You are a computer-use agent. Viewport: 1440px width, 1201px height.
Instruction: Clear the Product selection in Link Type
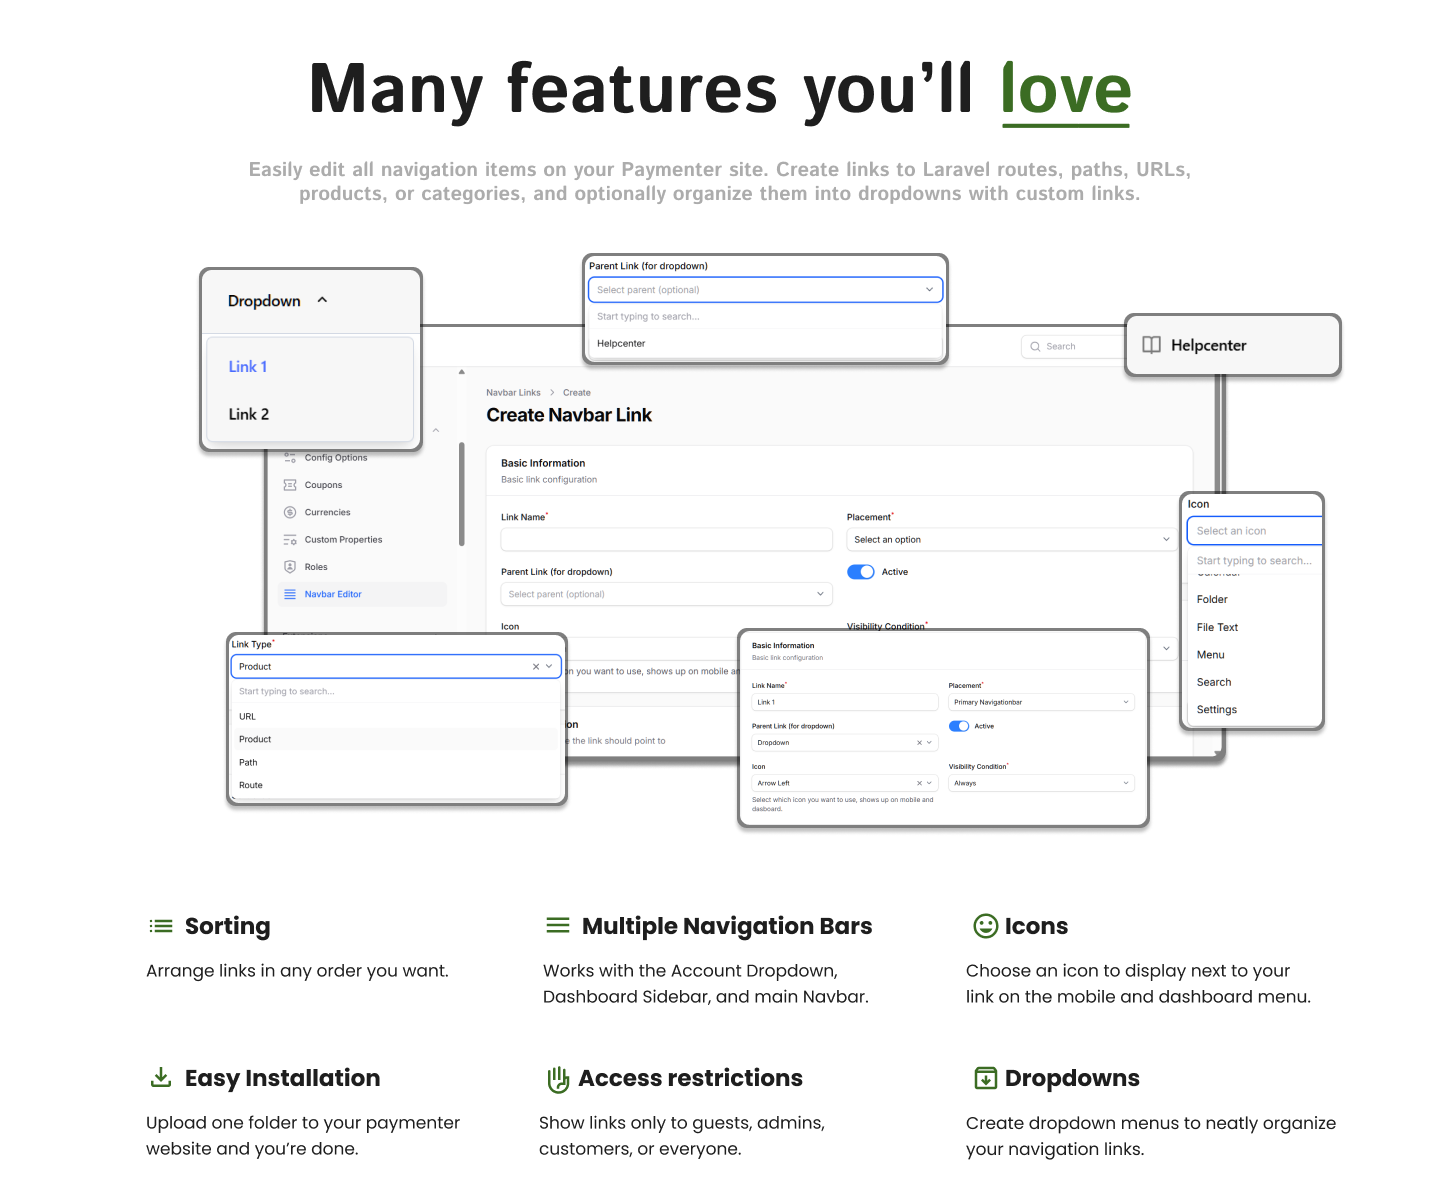(536, 667)
